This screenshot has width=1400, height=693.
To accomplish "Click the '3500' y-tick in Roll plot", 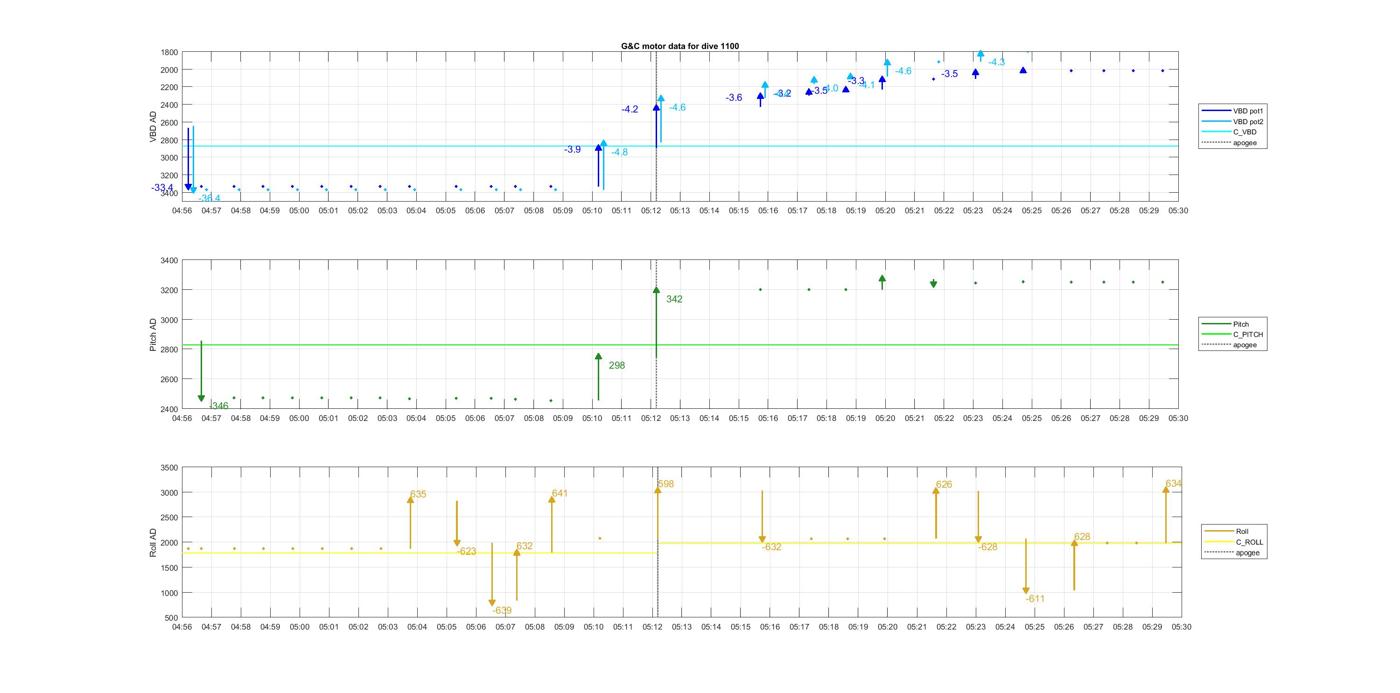I will click(169, 467).
